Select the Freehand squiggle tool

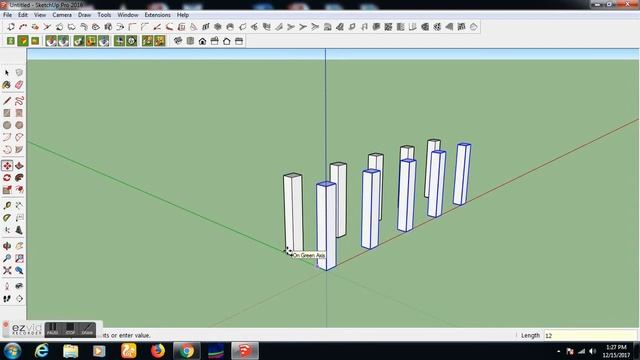[x=19, y=100]
